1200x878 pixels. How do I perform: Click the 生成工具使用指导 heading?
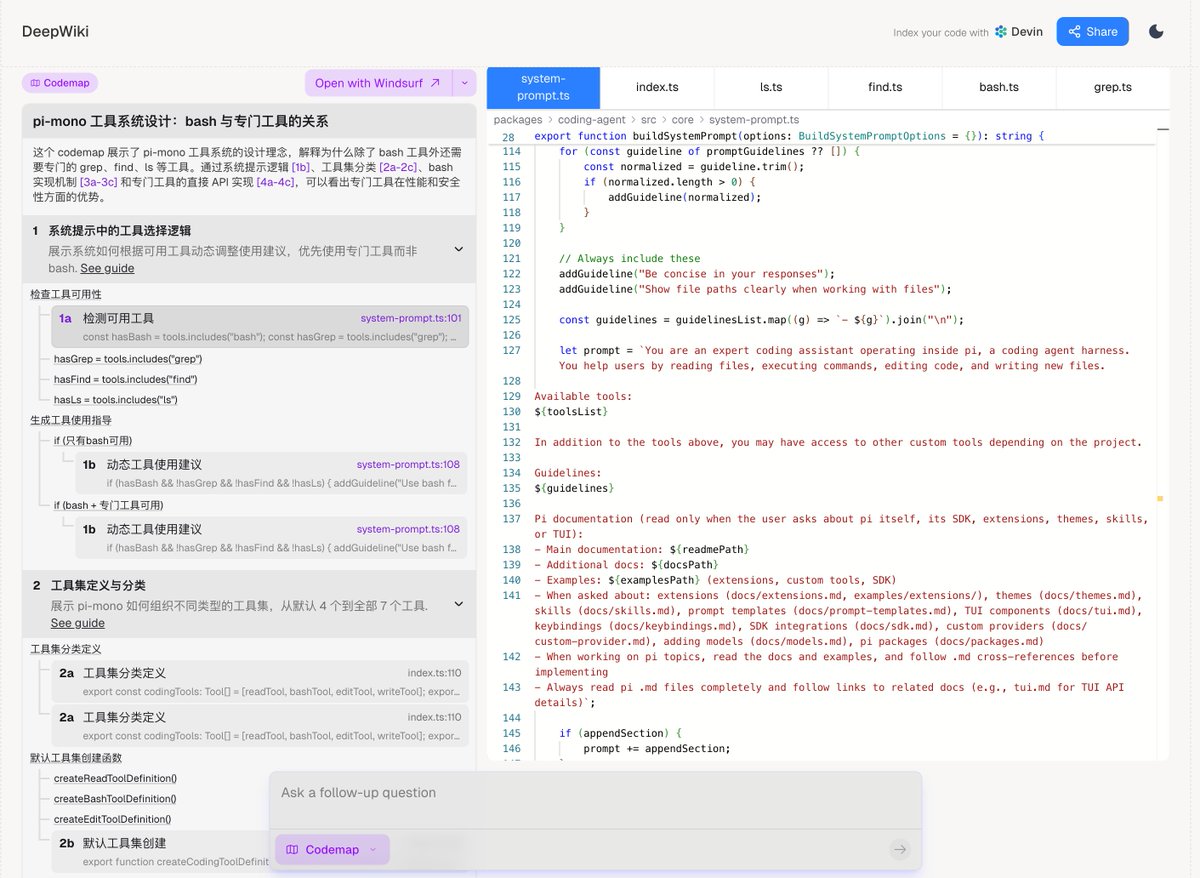point(71,420)
